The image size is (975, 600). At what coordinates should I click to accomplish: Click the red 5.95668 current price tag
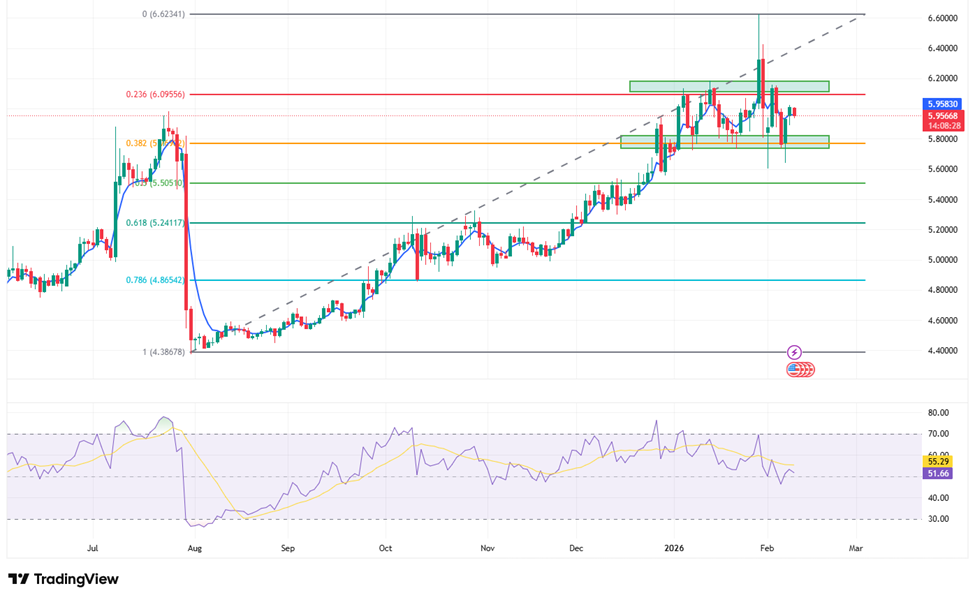click(943, 116)
